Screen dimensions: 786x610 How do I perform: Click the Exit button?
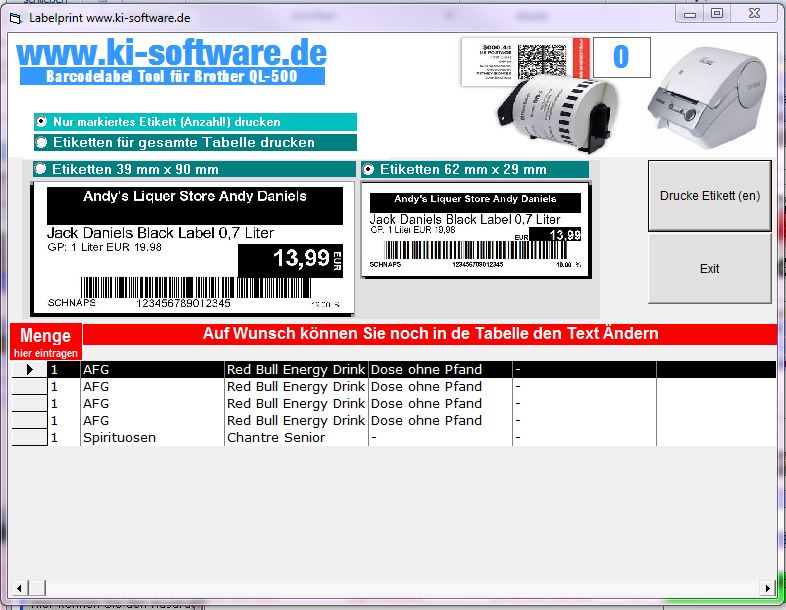coord(709,269)
